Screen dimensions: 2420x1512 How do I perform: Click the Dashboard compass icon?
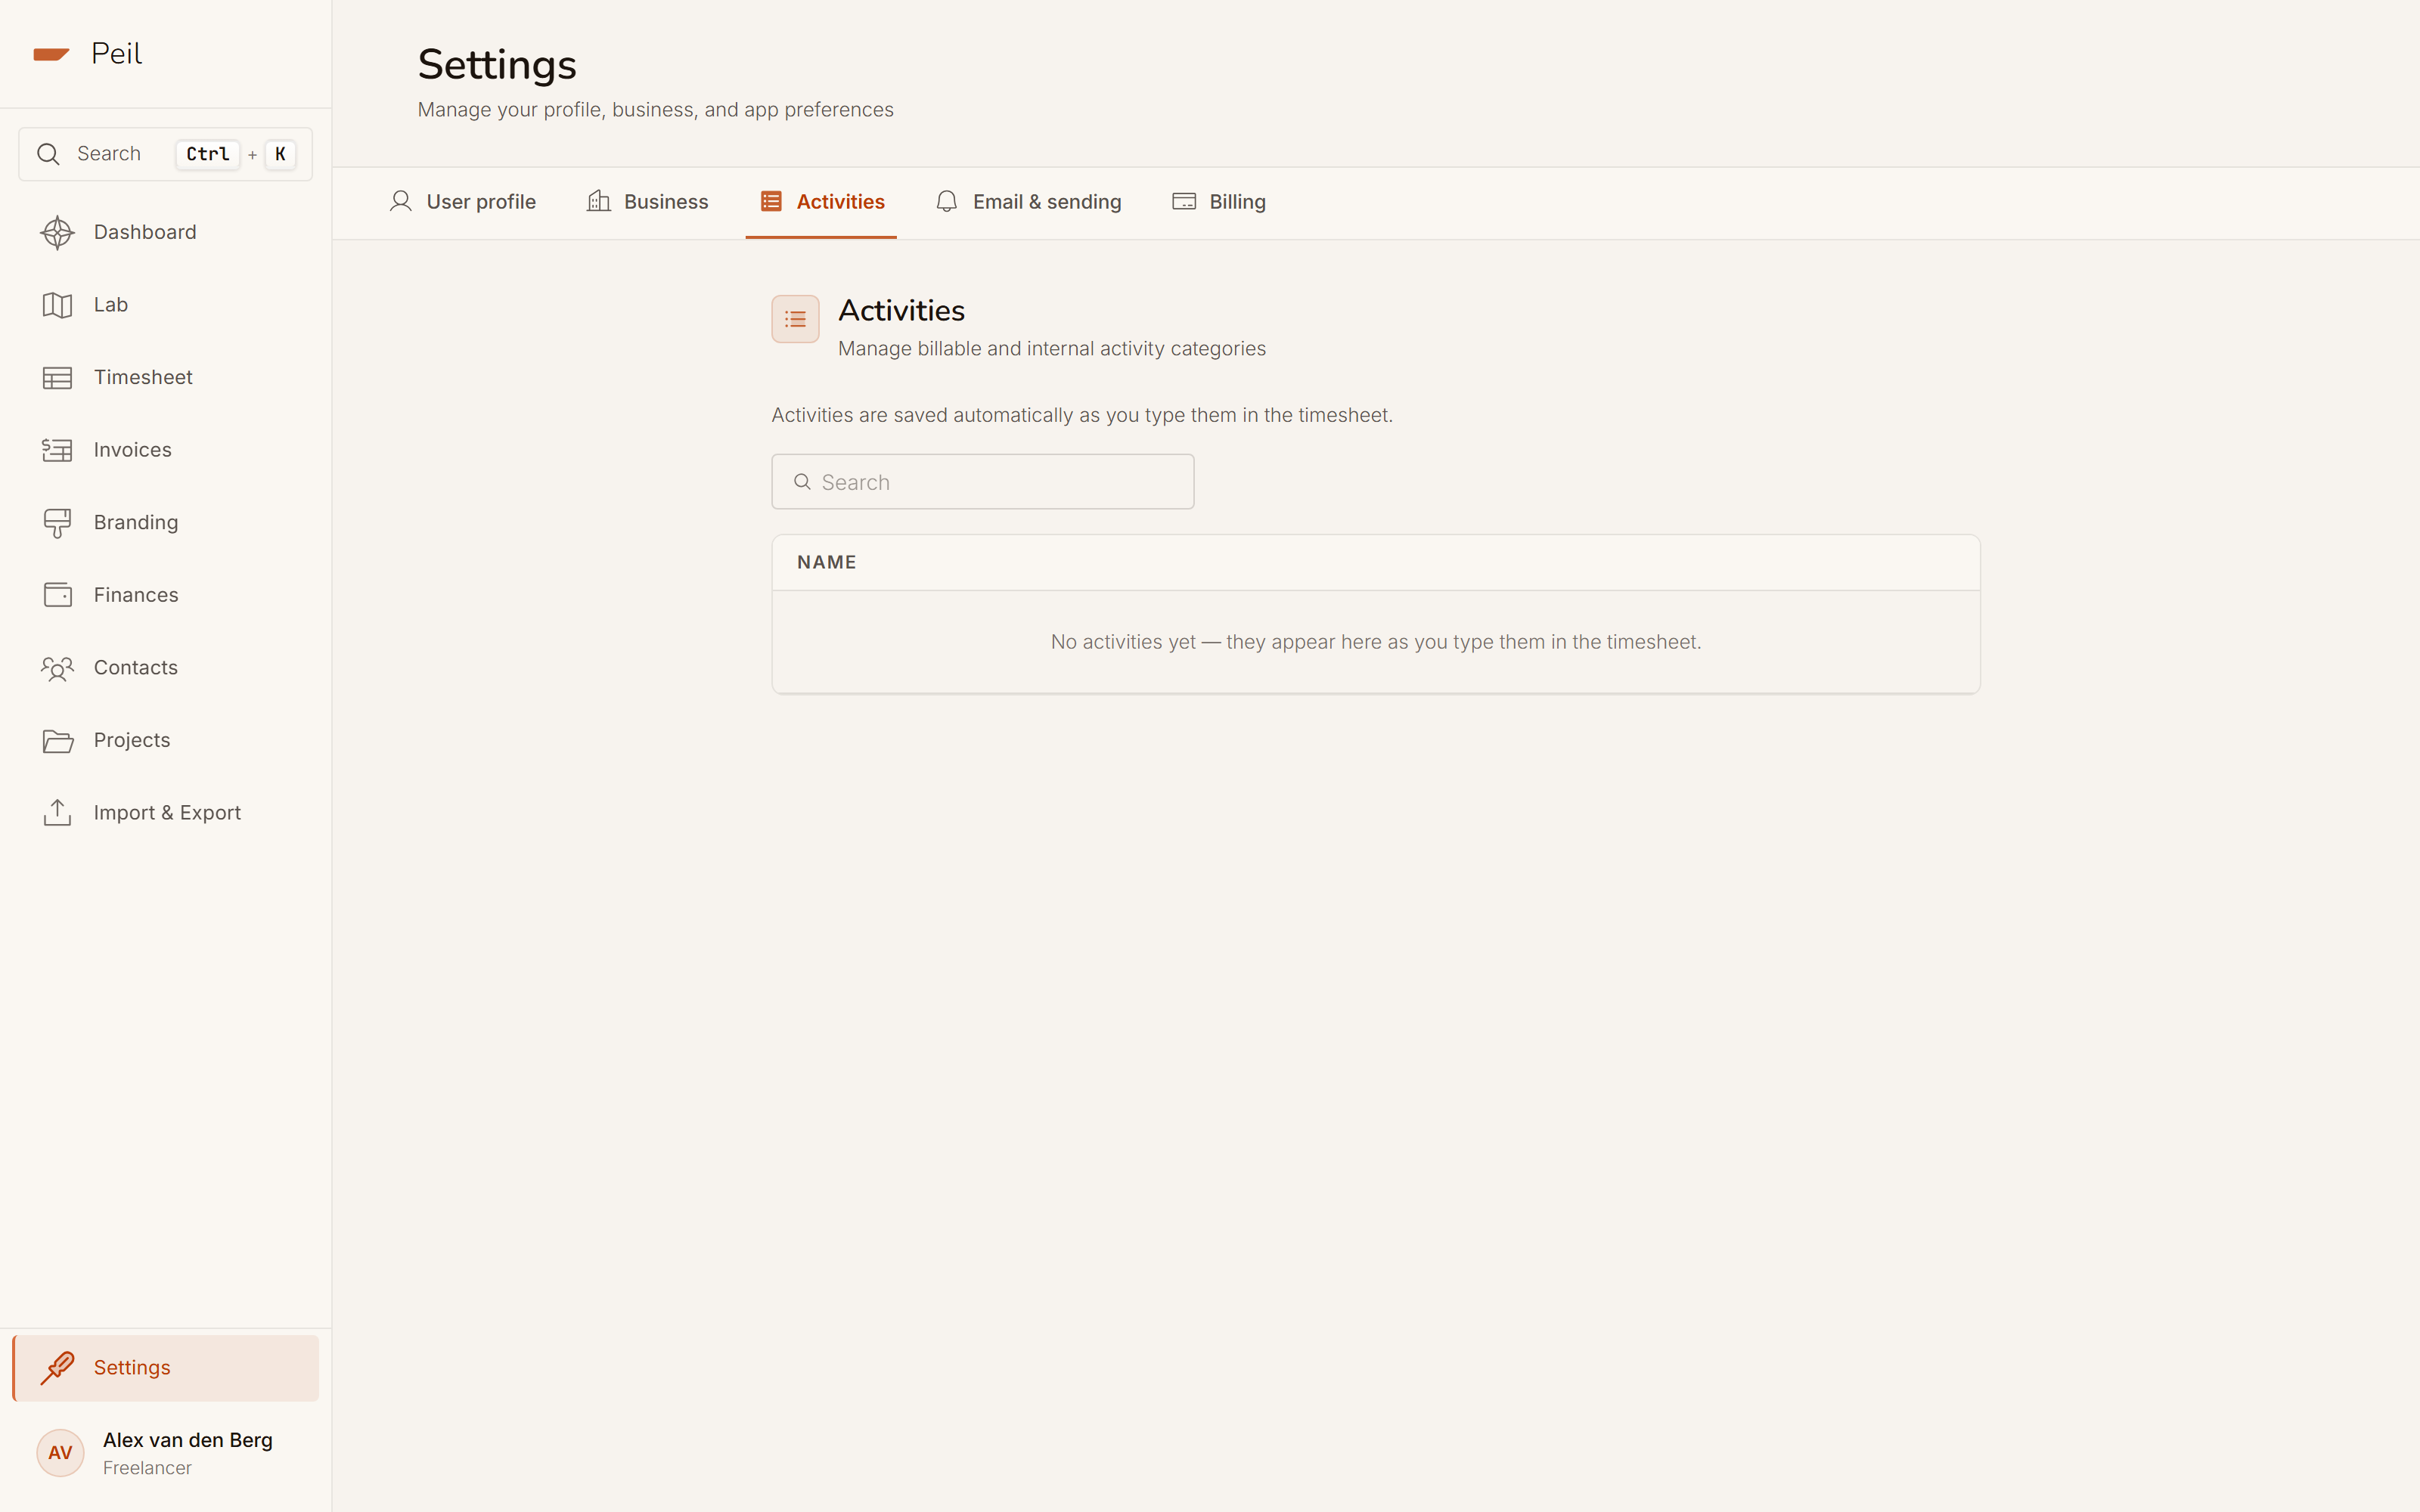coord(57,232)
